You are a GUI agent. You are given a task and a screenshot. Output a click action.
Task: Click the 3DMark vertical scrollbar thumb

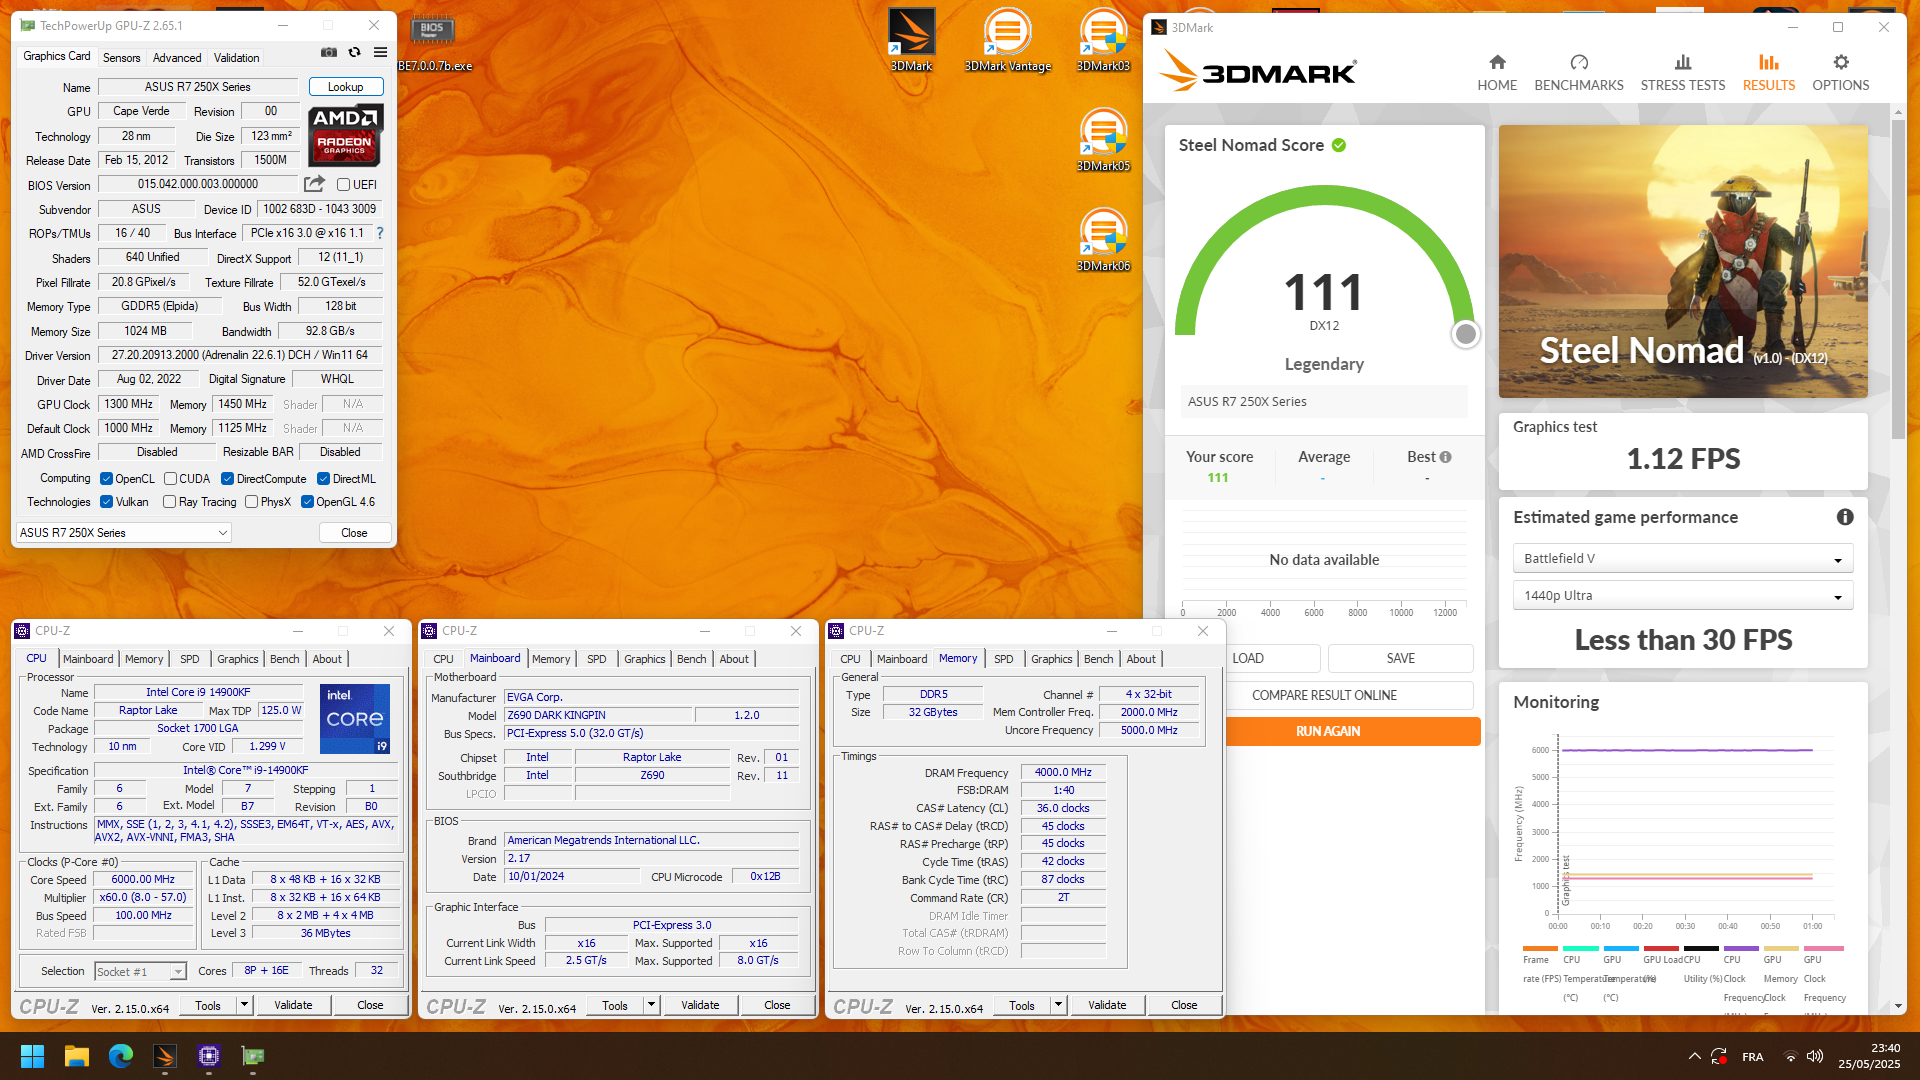[1898, 278]
